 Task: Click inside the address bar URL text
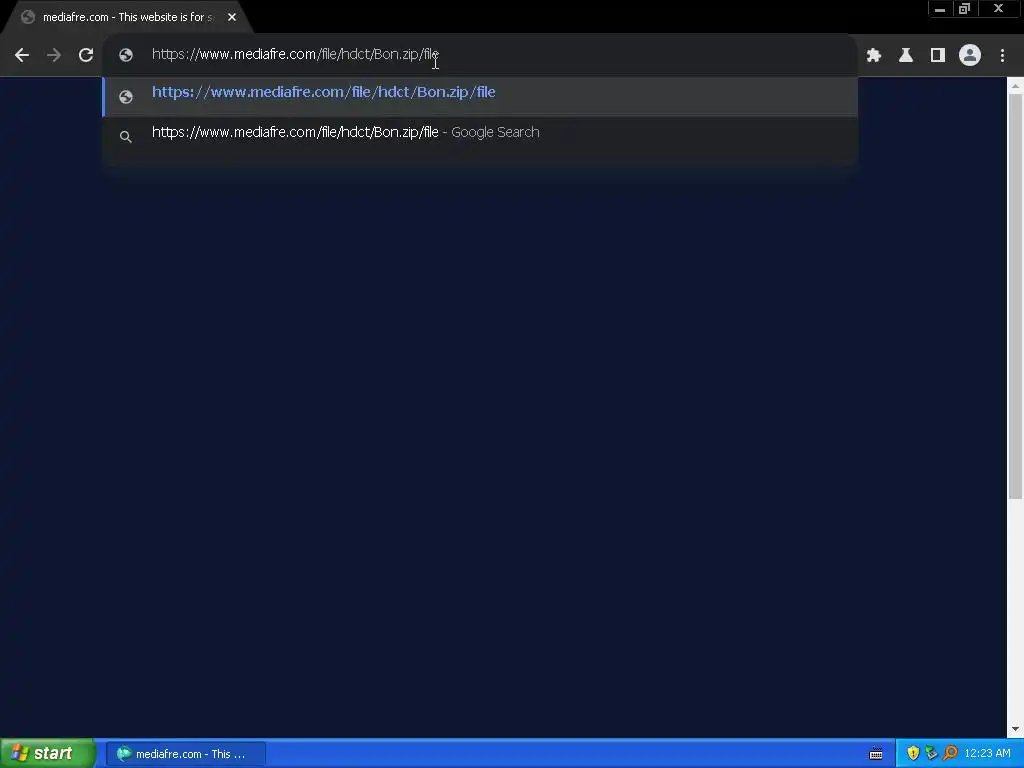(295, 54)
